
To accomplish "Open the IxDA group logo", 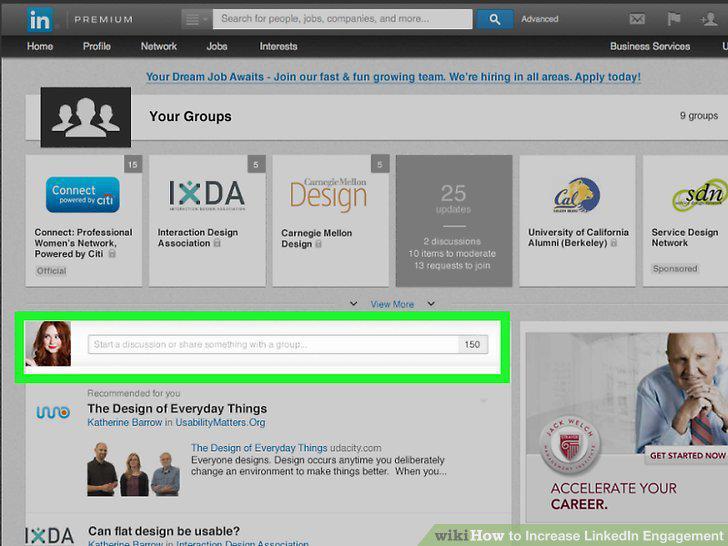I will (x=207, y=195).
